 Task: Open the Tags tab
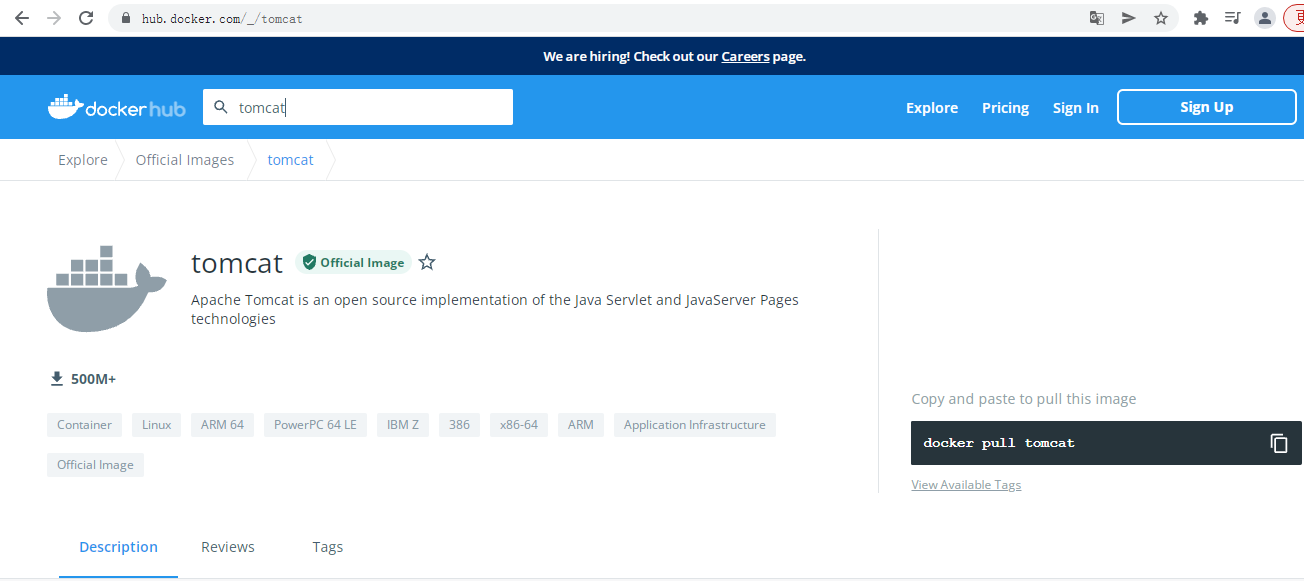tap(327, 547)
